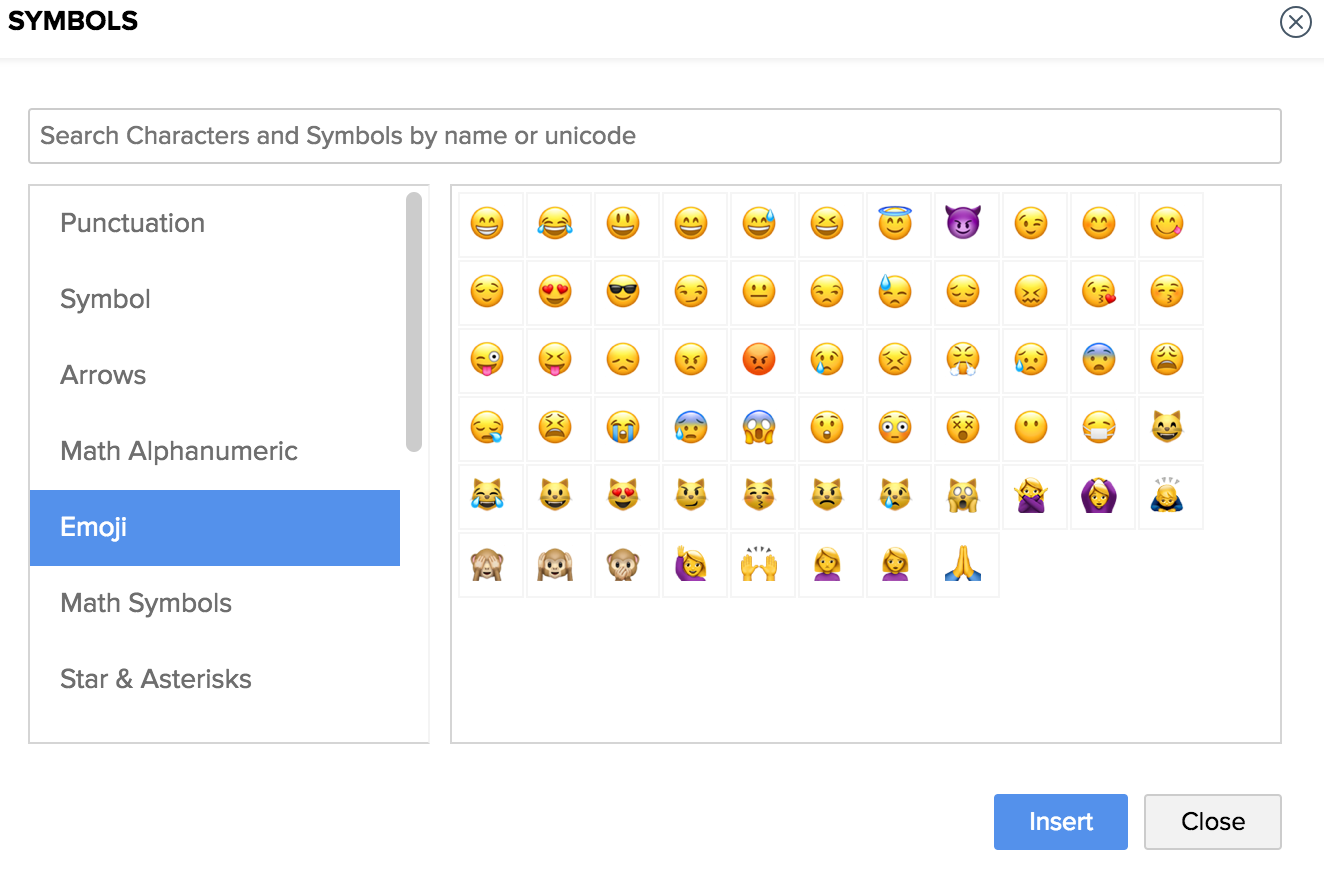Pick the praying hands emoji
Screen dimensions: 1324x880
pyautogui.click(x=963, y=564)
